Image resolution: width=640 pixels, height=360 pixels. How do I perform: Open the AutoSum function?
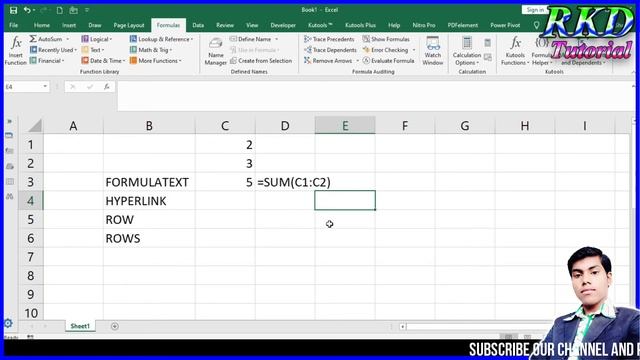[x=49, y=39]
